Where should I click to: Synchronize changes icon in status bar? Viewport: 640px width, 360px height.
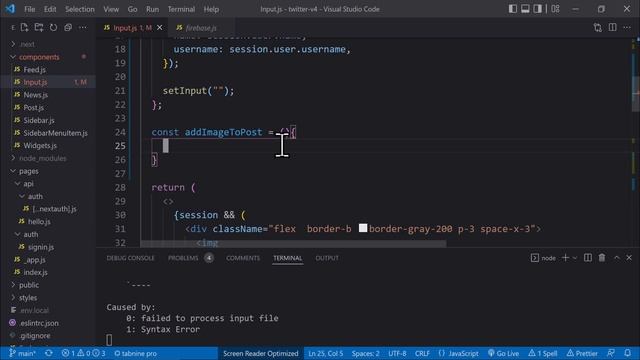49,353
